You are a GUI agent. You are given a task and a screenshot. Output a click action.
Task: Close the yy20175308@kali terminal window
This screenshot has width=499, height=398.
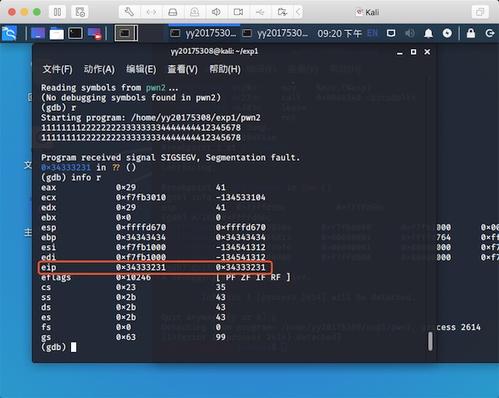point(427,52)
